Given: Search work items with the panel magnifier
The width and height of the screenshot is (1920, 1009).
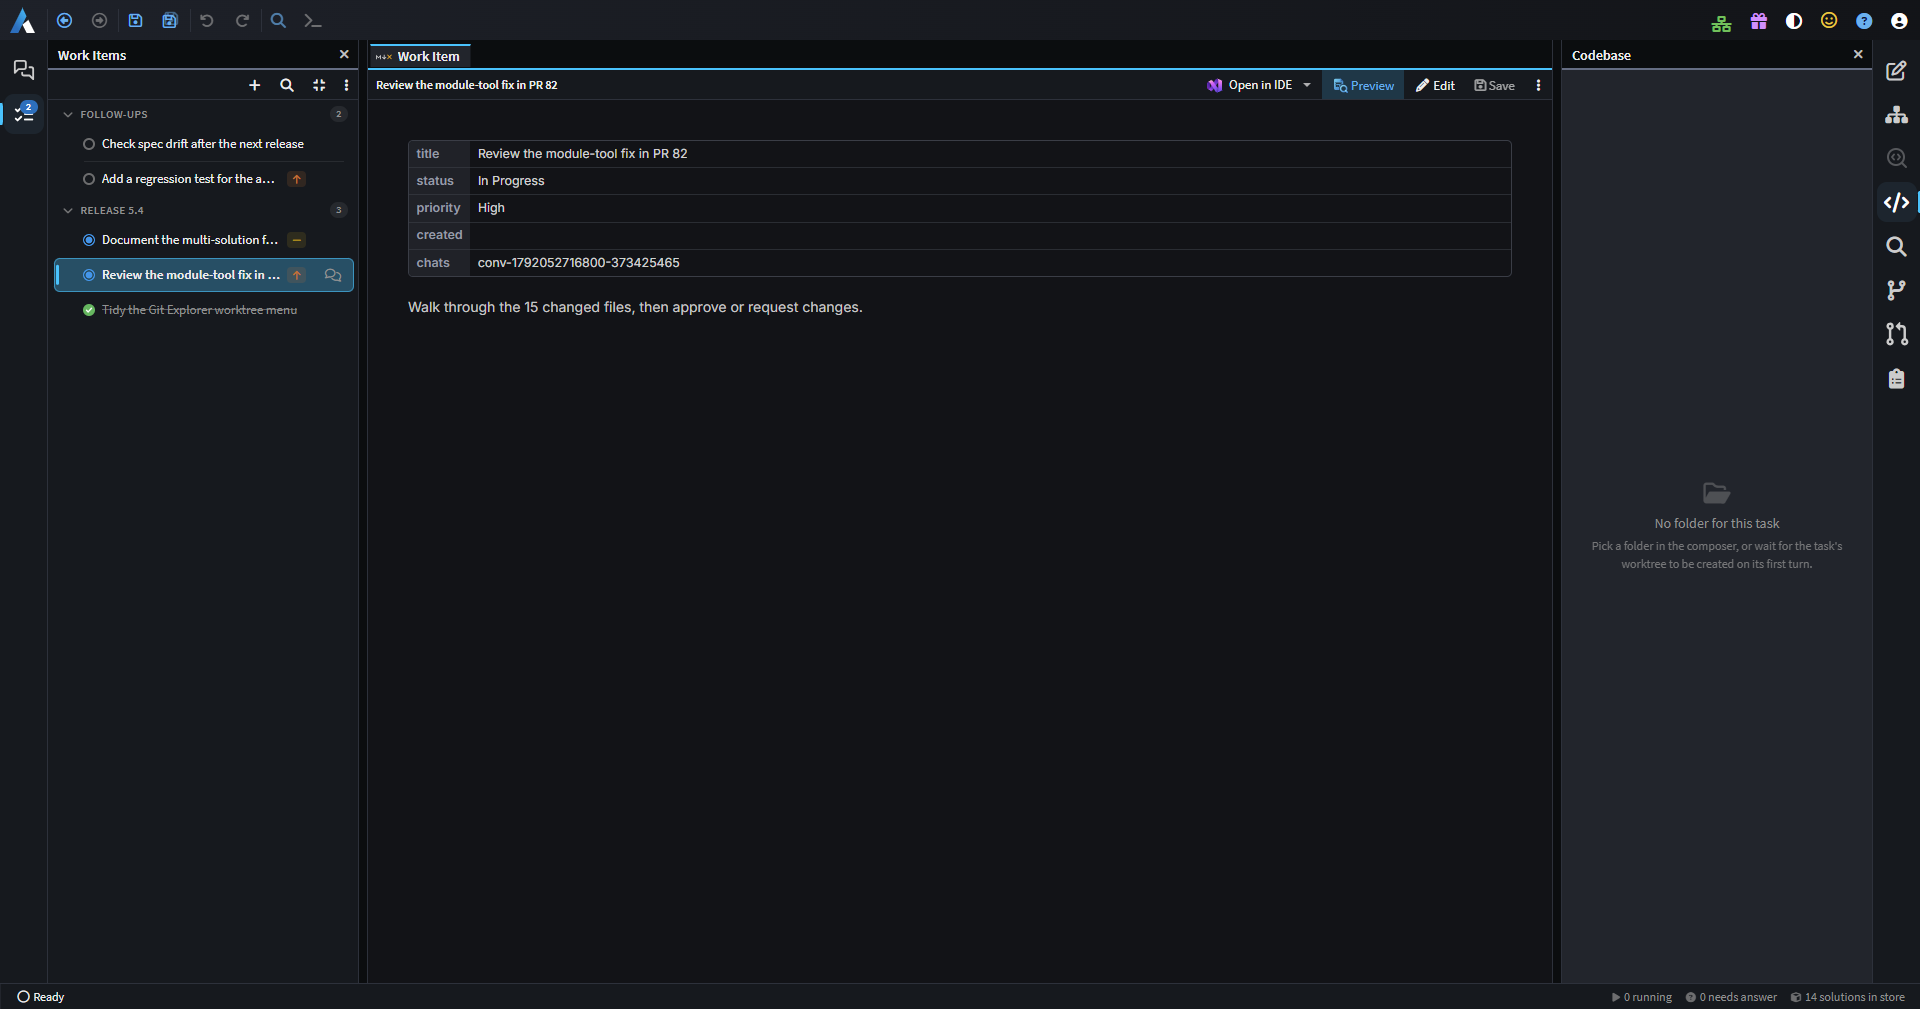Looking at the screenshot, I should (x=287, y=85).
